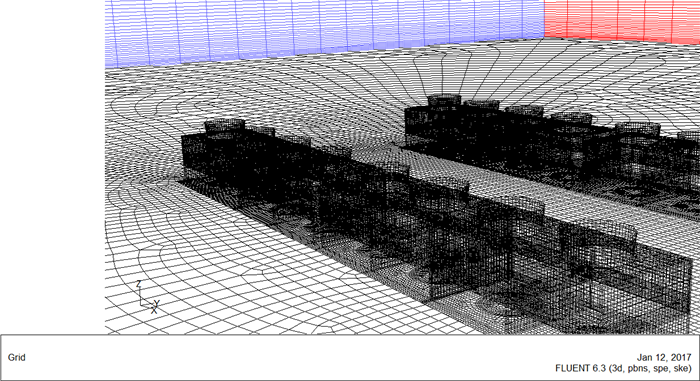The width and height of the screenshot is (700, 381).
Task: Click the "Jan 12, 2017" date text
Action: 664,357
